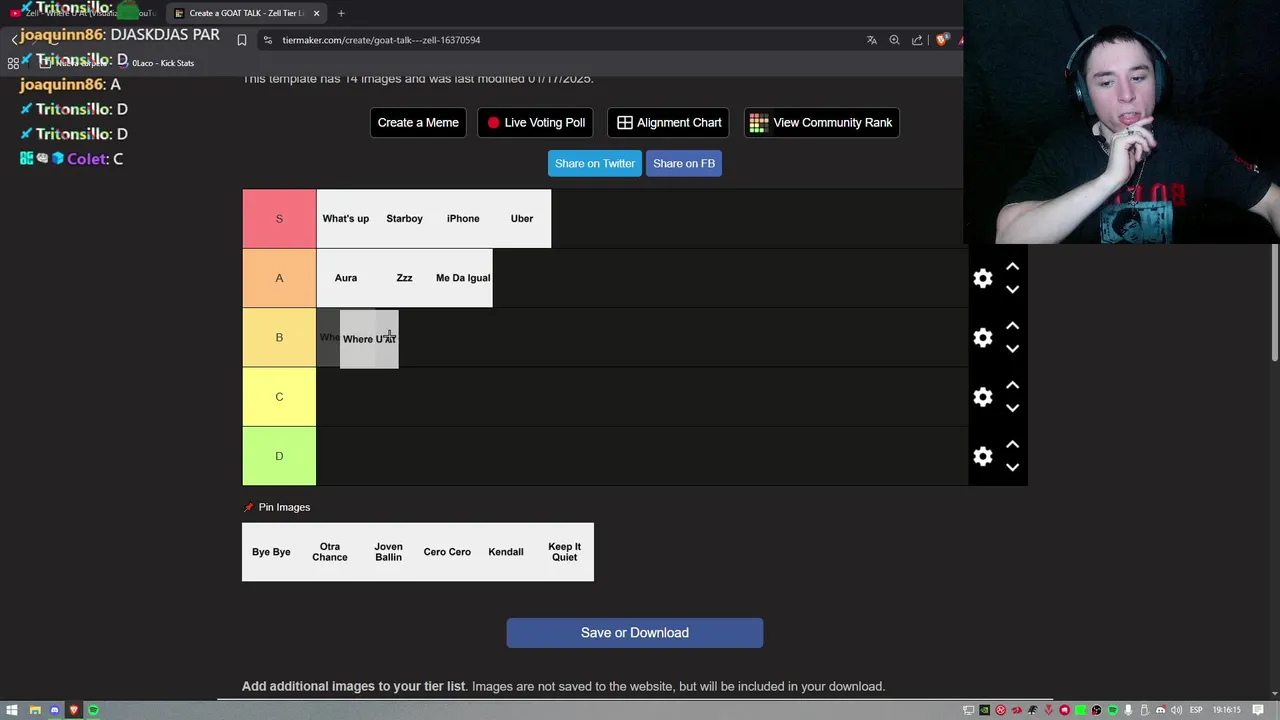This screenshot has height=720, width=1280.
Task: Move tier B row down
Action: (x=1012, y=348)
